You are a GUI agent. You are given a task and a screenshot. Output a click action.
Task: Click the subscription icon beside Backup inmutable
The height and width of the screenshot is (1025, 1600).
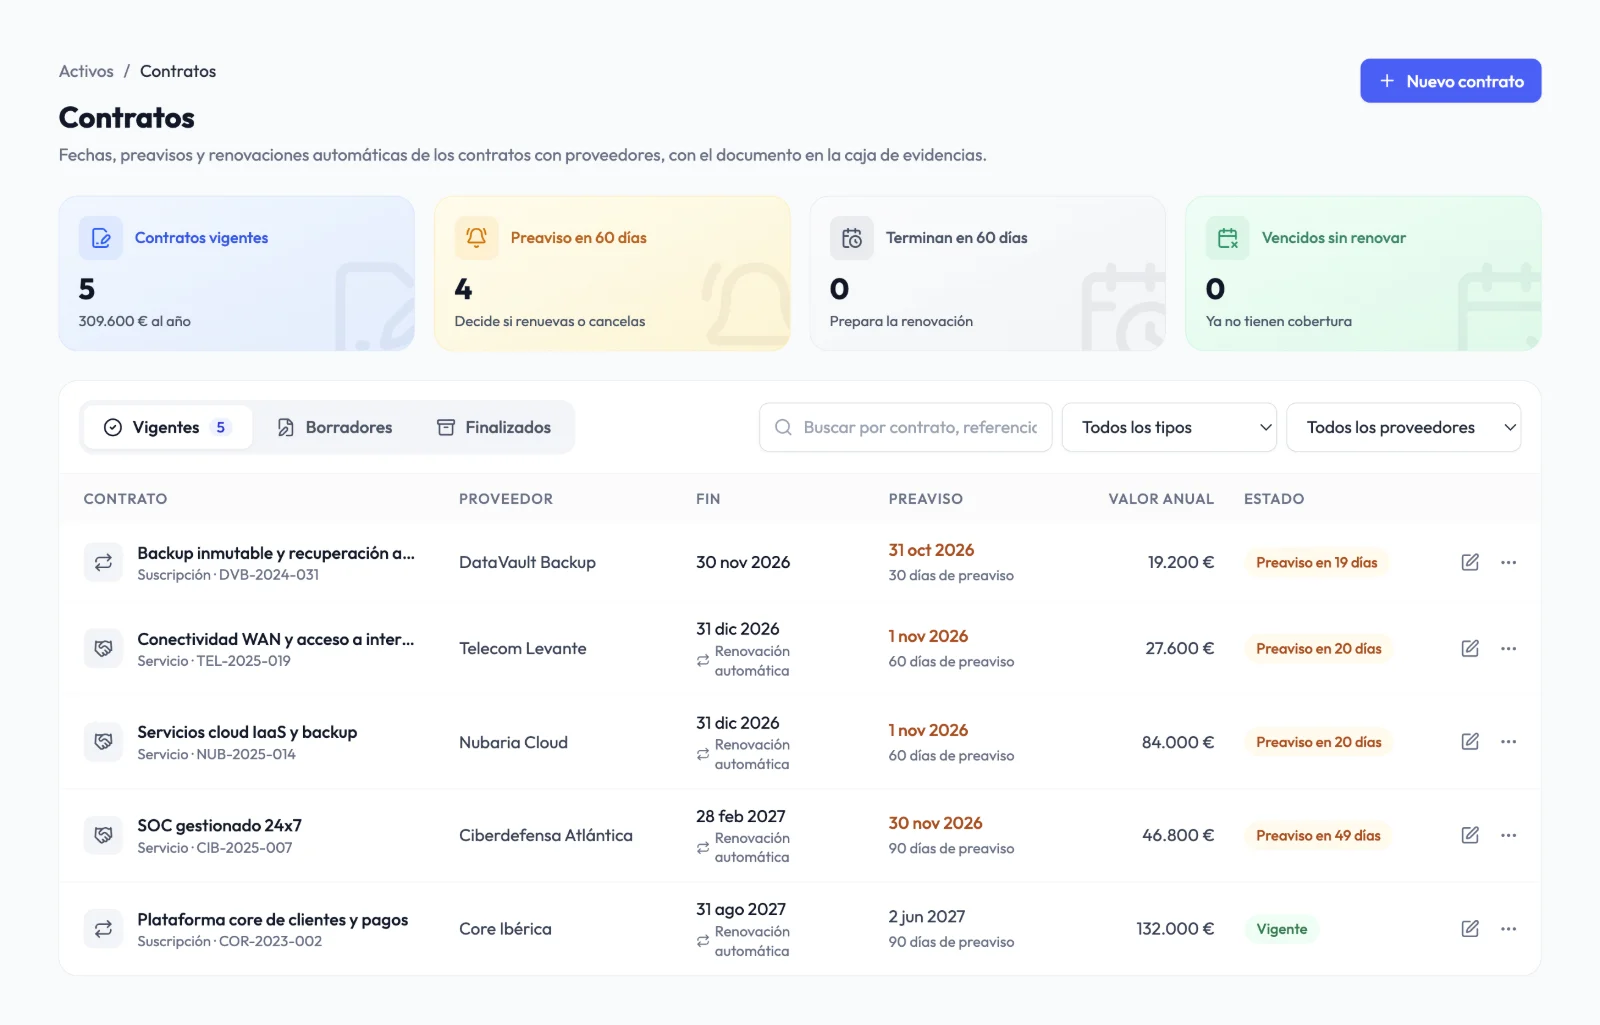(103, 563)
